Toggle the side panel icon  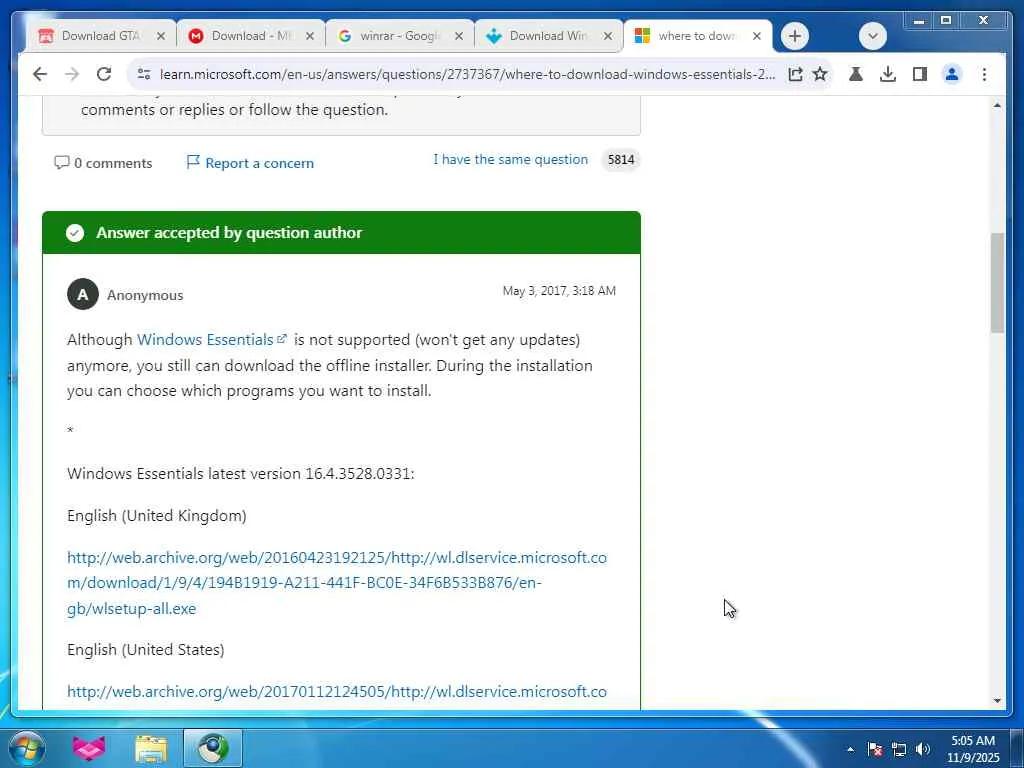click(920, 74)
